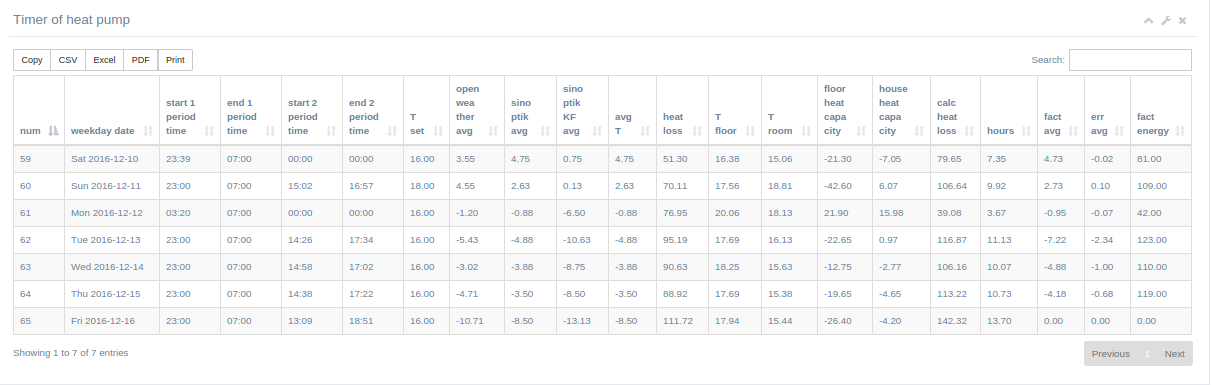Viewport: 1212px width, 385px height.
Task: Go to Previous page of entries
Action: (1110, 354)
